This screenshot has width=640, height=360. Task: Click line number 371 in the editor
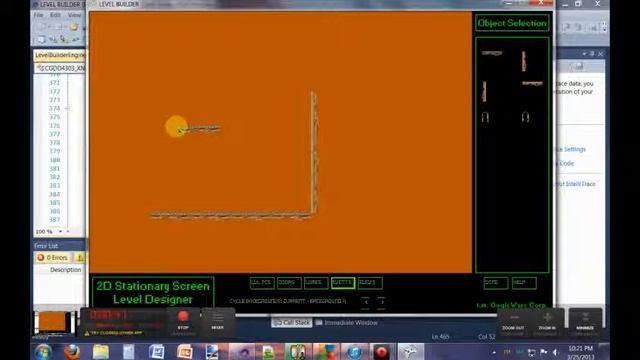55,83
